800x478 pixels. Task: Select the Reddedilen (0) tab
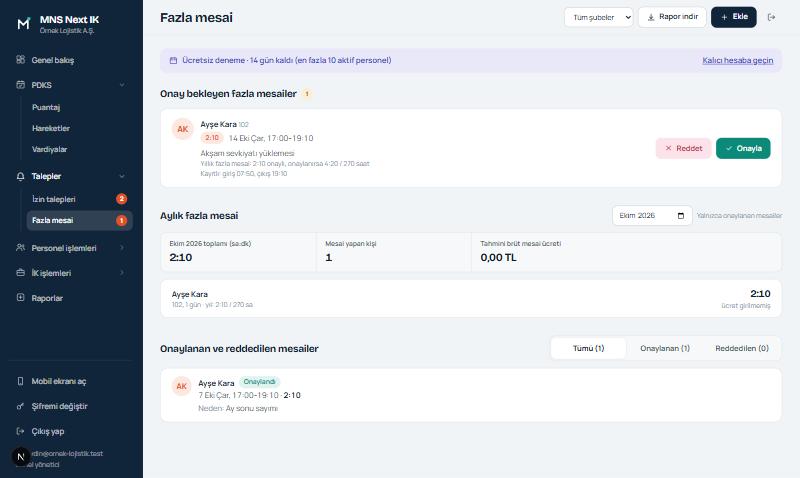742,348
